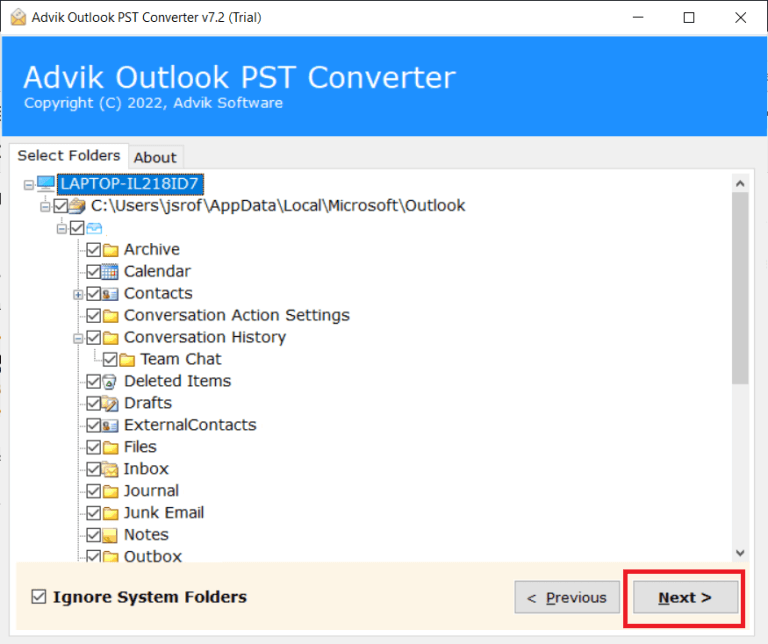Screen dimensions: 768x644
Task: Click the Deleted Items recycle bin icon
Action: coord(111,382)
